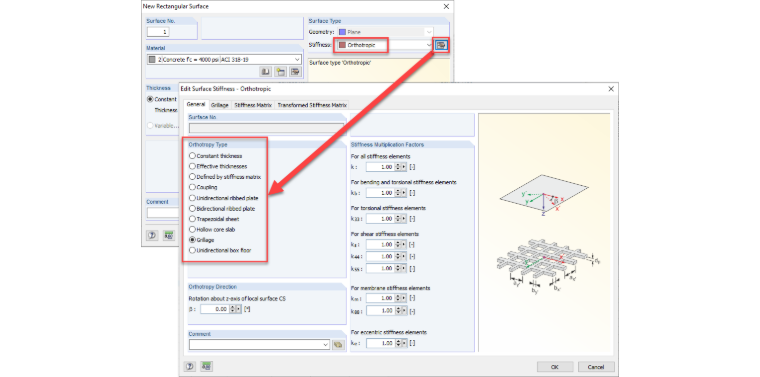Image resolution: width=760 pixels, height=377 pixels.
Task: Click Surface No field in Edit Surface Stiffness
Action: pos(266,128)
